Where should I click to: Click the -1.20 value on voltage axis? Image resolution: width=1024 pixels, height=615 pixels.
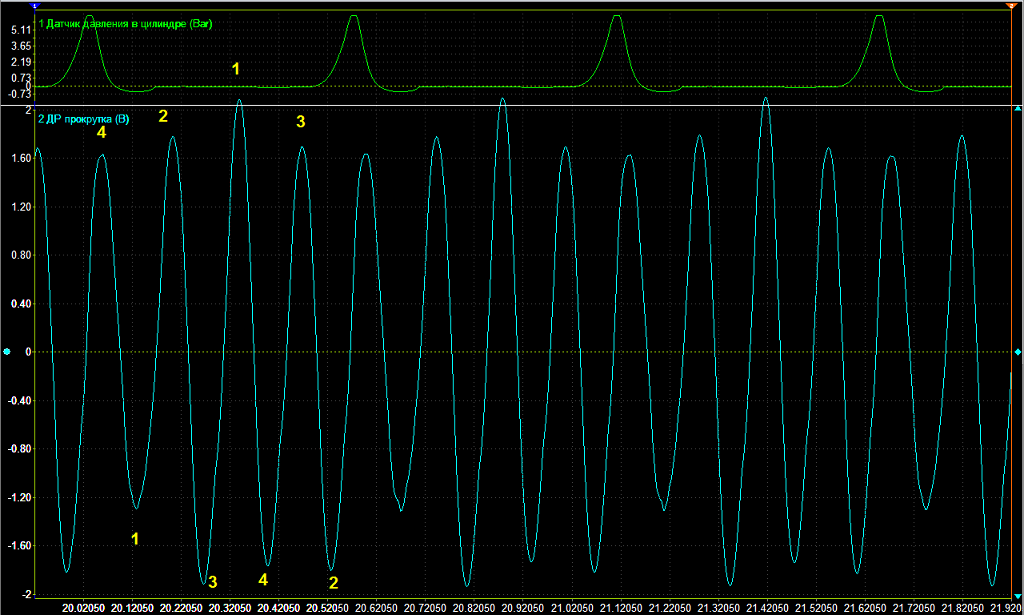pos(20,497)
